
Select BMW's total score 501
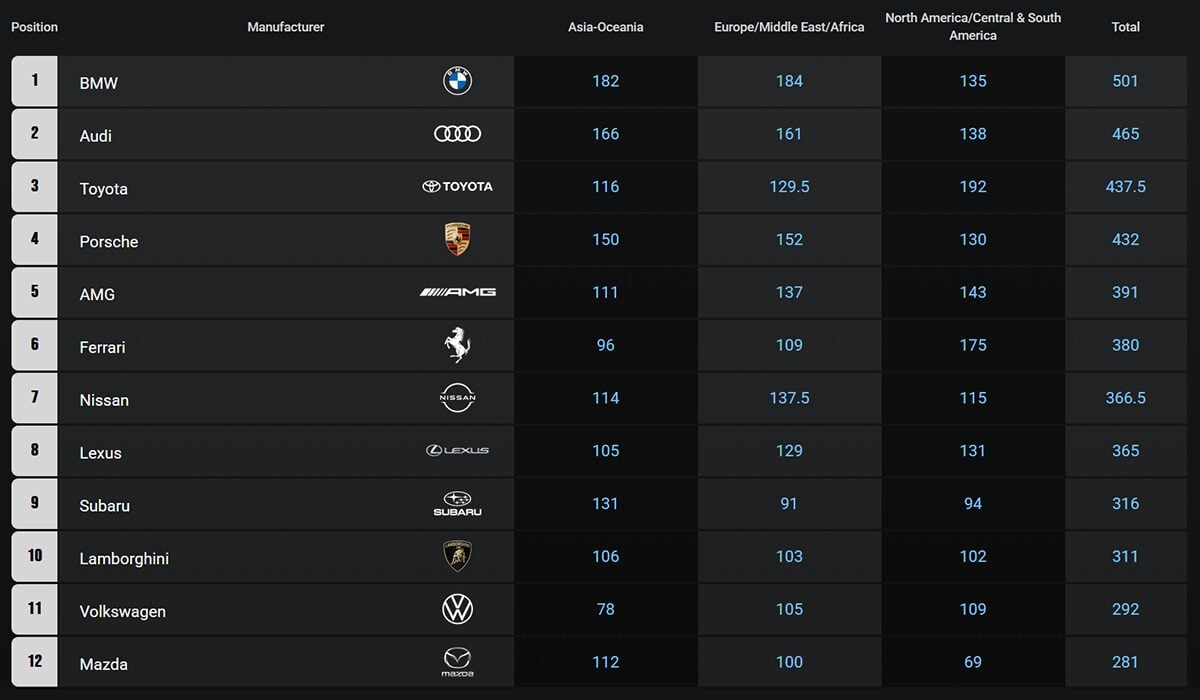pos(1125,81)
